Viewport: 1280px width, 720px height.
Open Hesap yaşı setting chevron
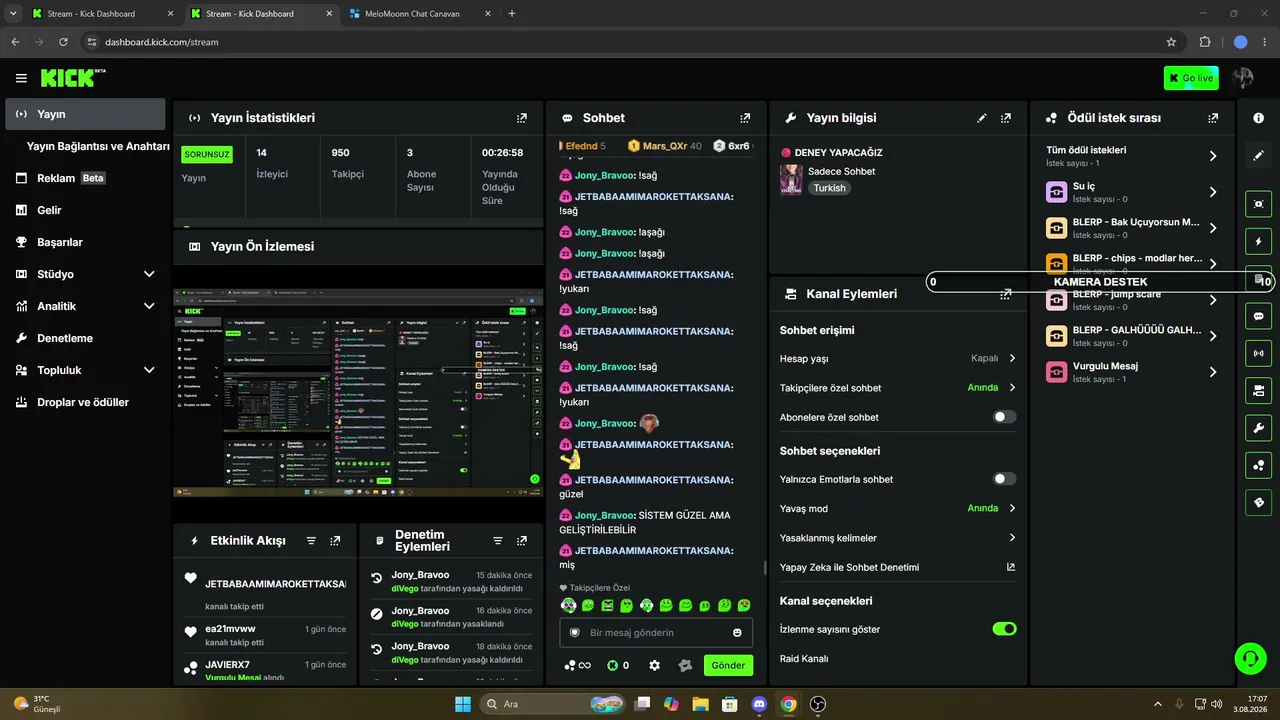click(1012, 358)
